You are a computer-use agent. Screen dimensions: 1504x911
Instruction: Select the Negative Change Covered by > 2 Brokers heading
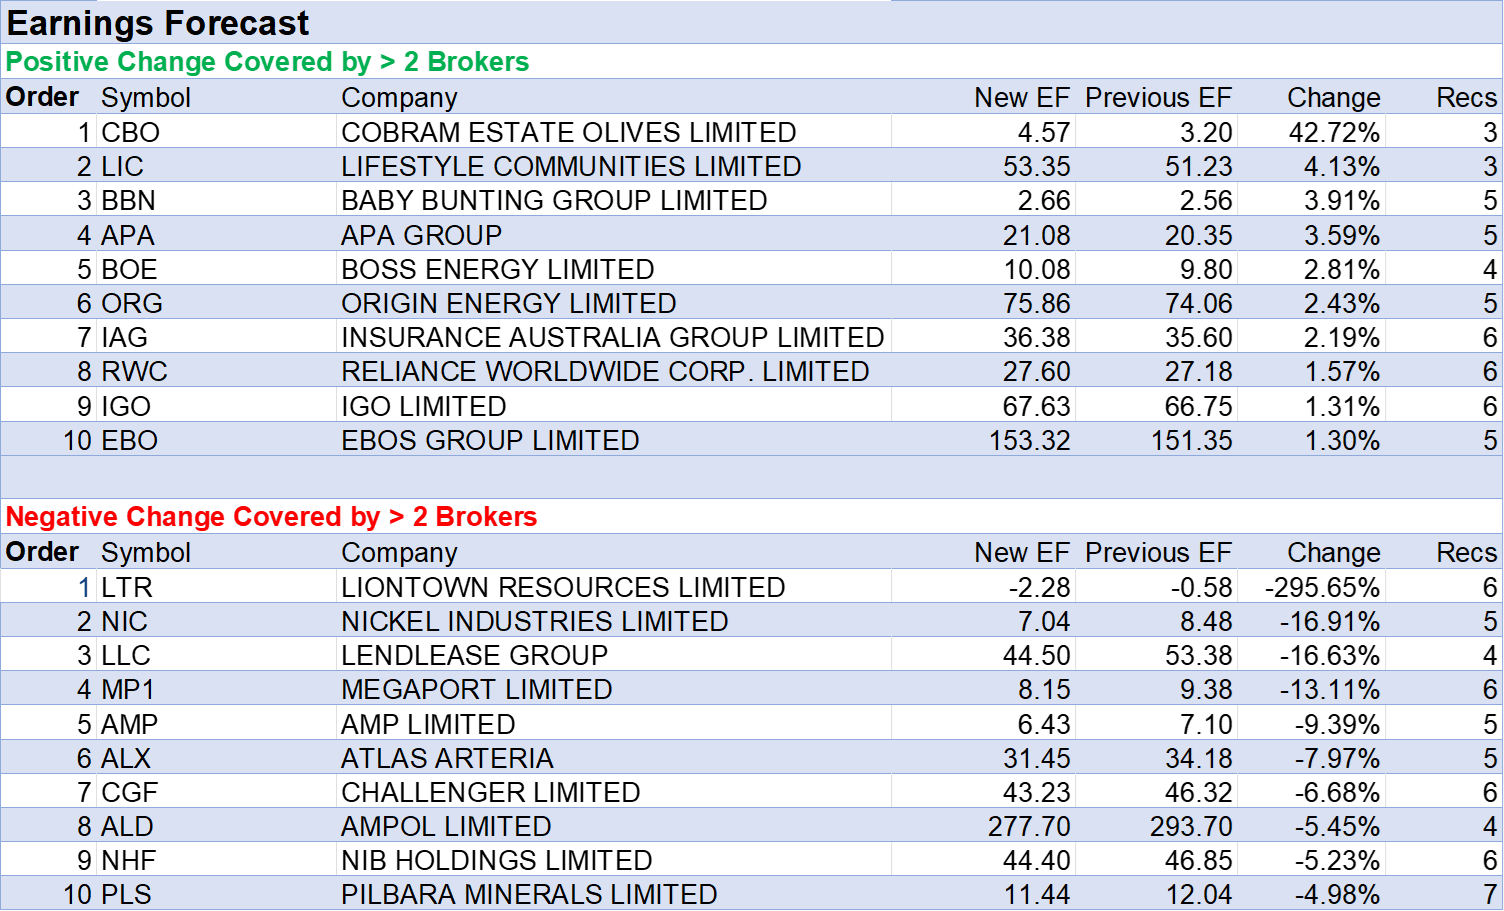272,517
